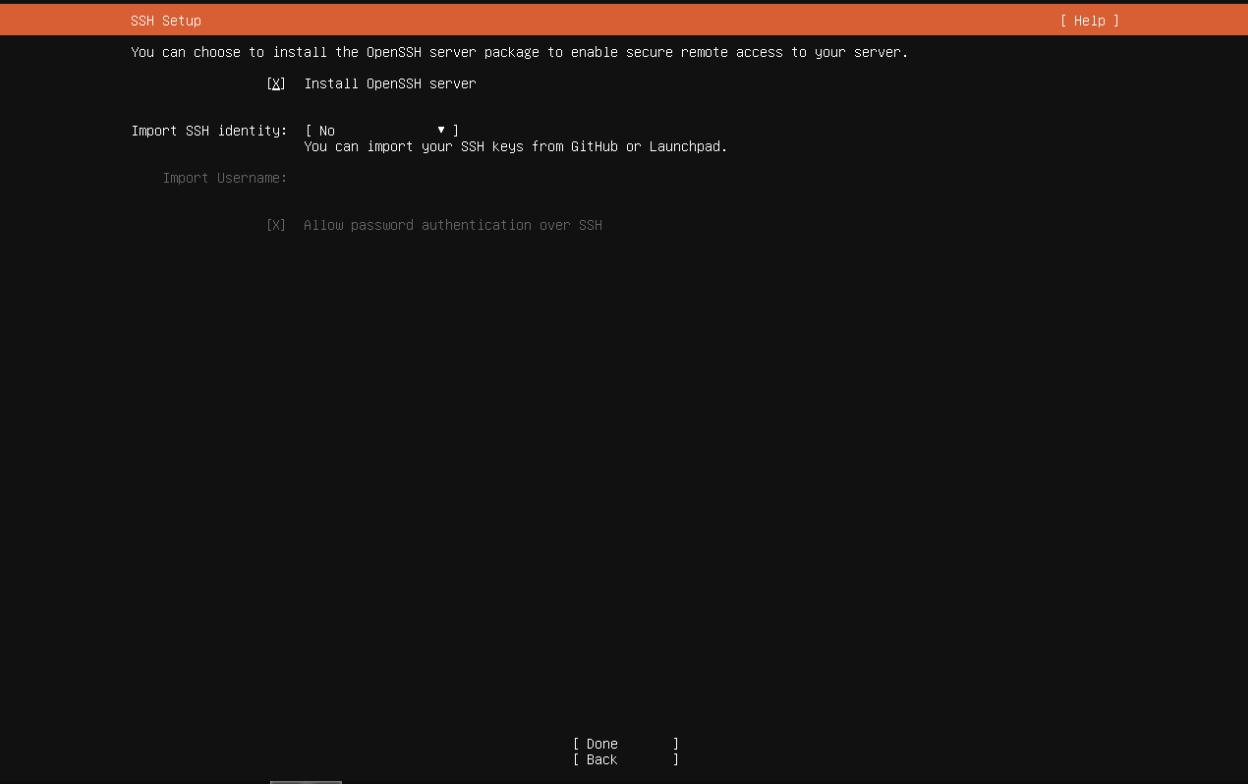
Task: Click the 'Import SSH identity:' label
Action: [210, 131]
